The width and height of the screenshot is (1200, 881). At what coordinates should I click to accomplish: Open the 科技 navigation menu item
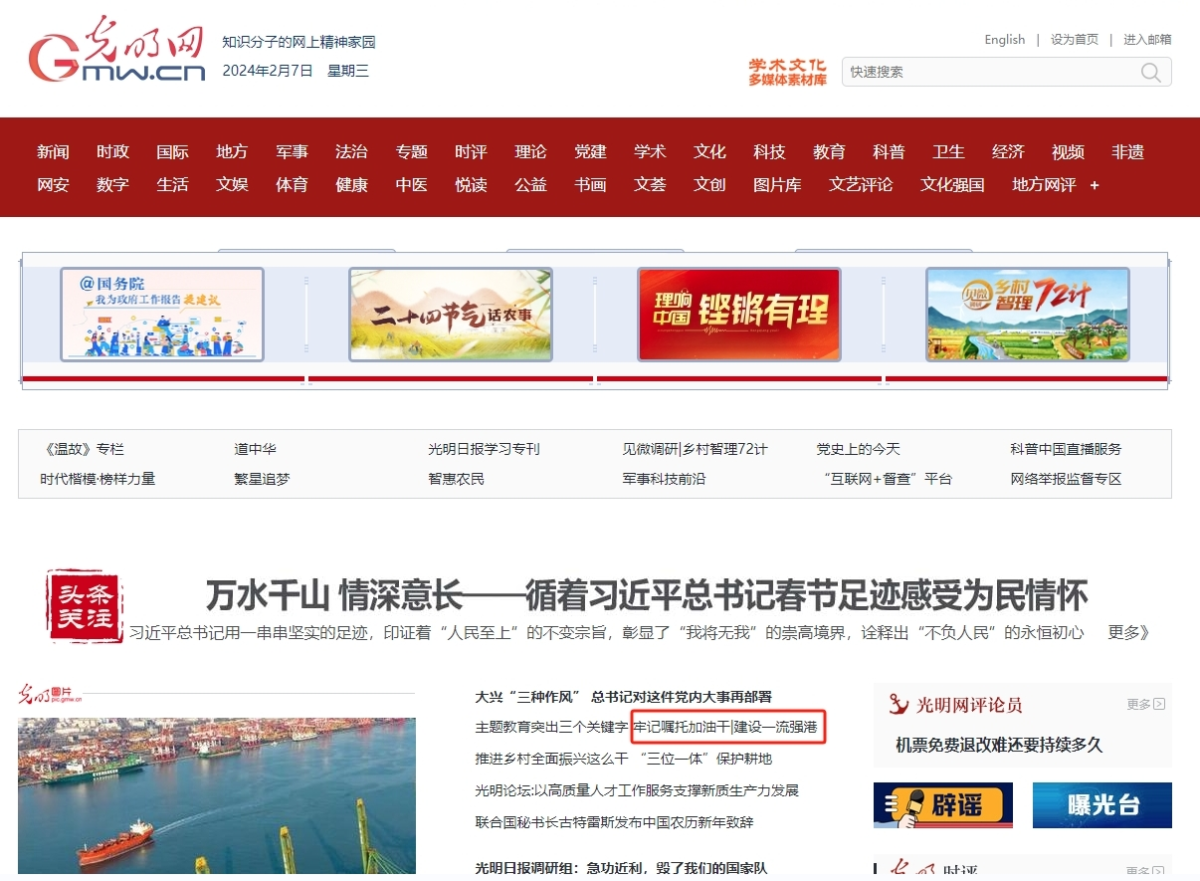pyautogui.click(x=769, y=152)
